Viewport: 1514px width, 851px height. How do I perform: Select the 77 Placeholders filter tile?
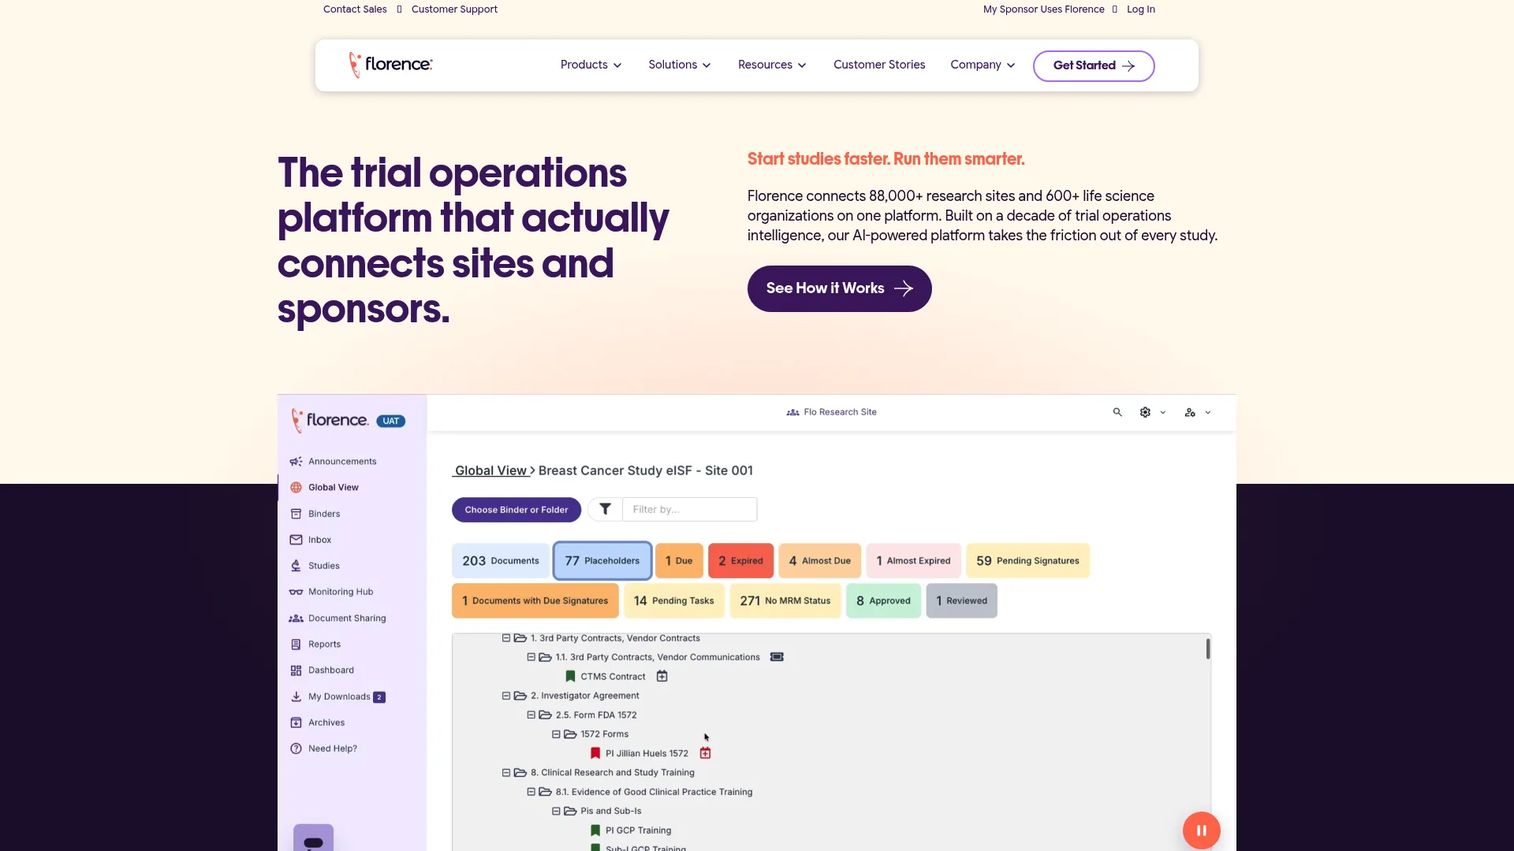602,561
